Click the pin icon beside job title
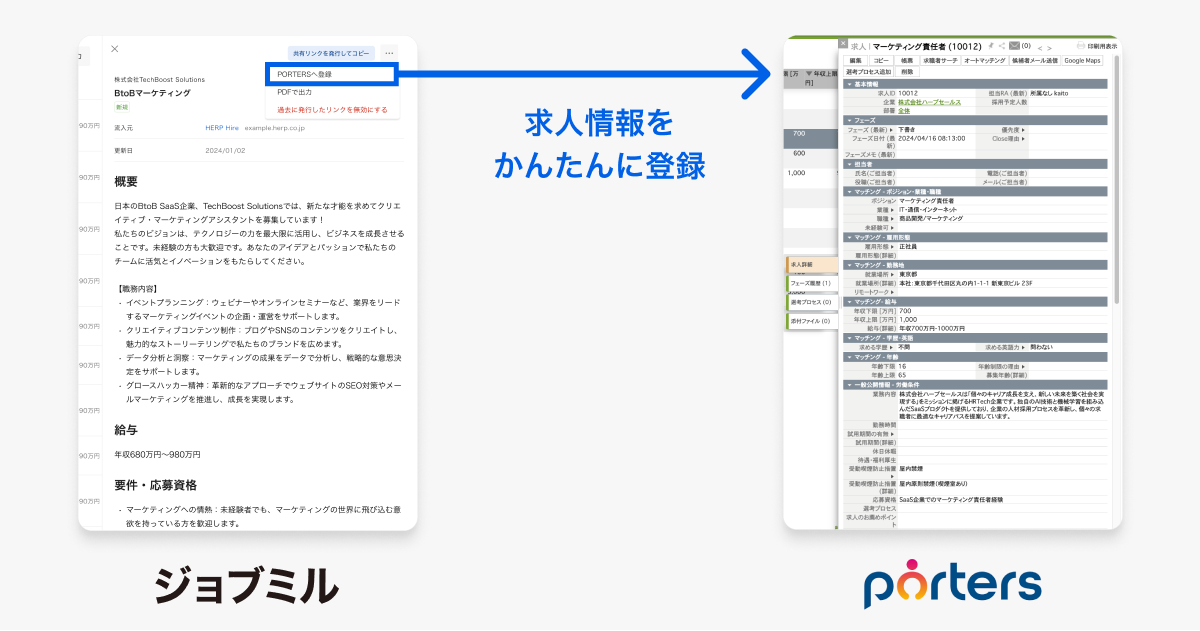Viewport: 1200px width, 631px height. [990, 46]
